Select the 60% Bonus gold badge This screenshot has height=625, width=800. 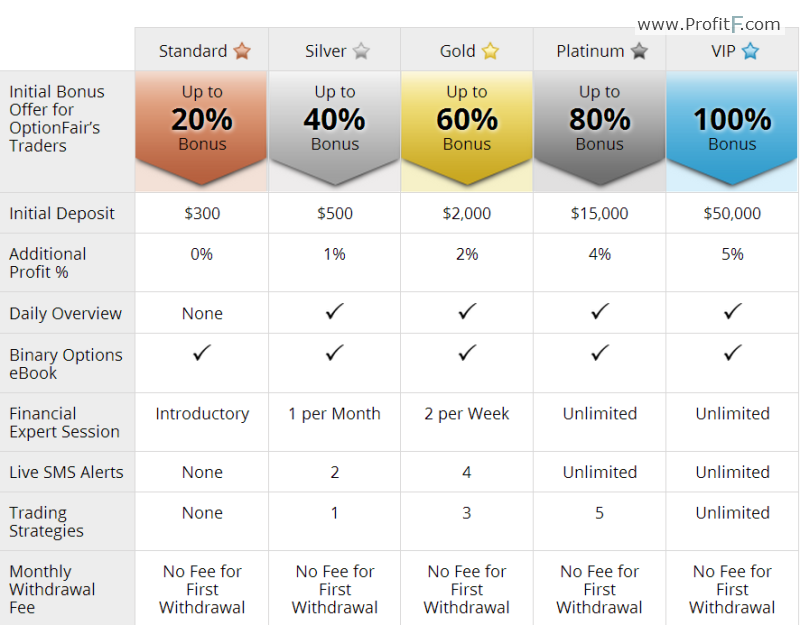click(x=467, y=128)
